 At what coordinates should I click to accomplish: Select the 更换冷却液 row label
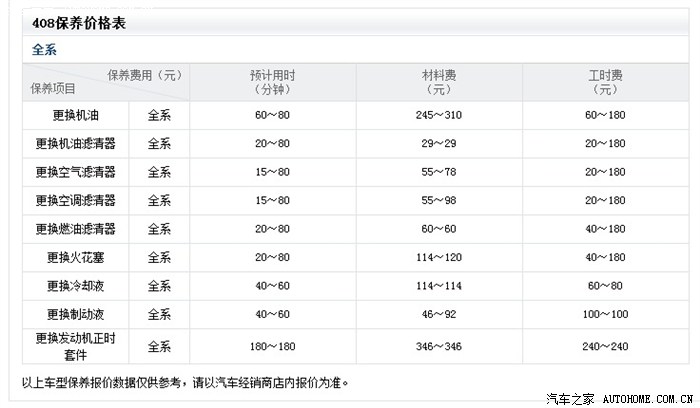click(75, 286)
